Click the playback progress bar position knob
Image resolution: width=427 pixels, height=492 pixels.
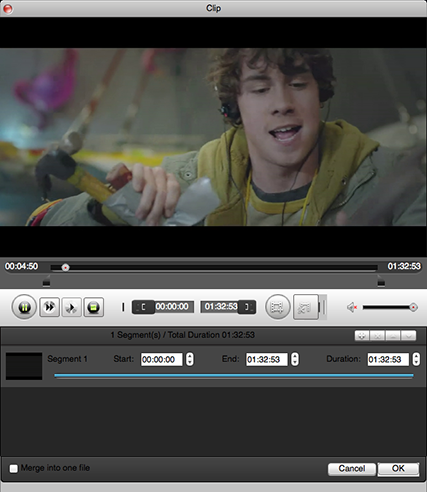[x=66, y=267]
